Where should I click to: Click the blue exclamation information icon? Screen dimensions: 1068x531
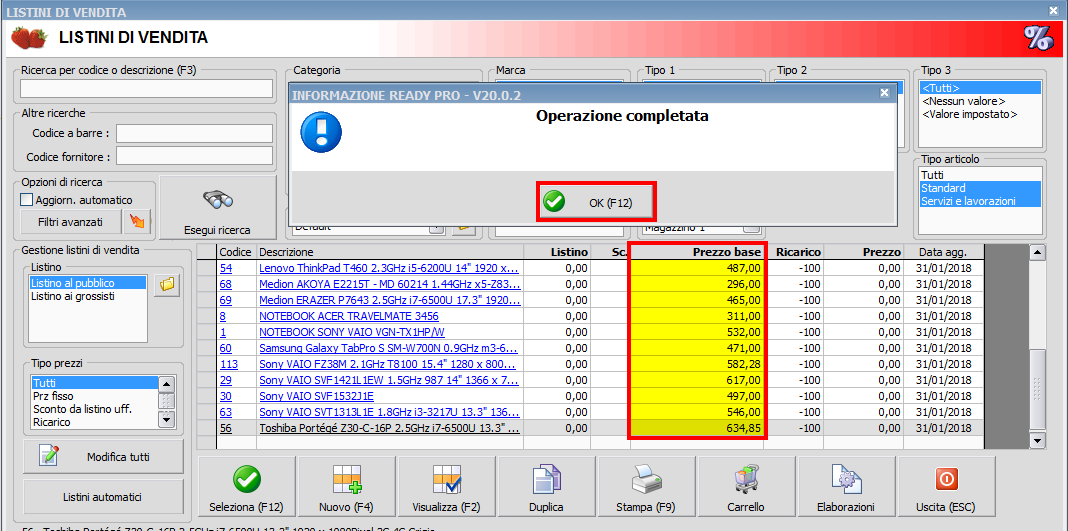(x=321, y=131)
